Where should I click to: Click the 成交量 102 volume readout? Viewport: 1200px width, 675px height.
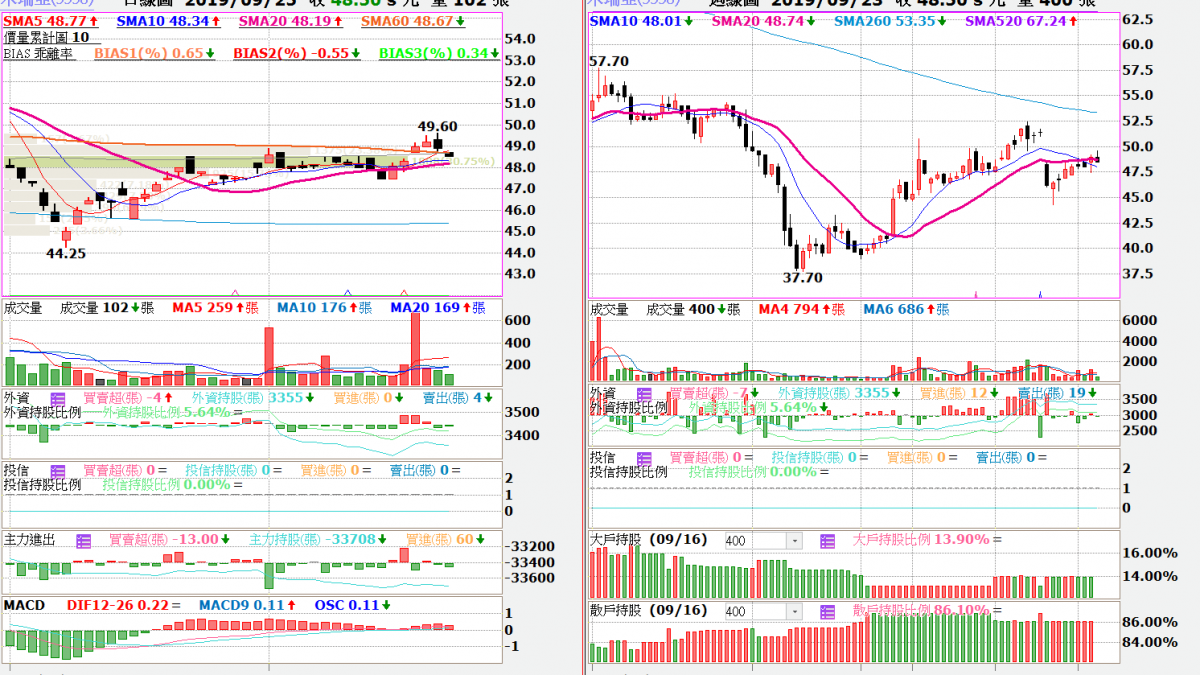(107, 307)
